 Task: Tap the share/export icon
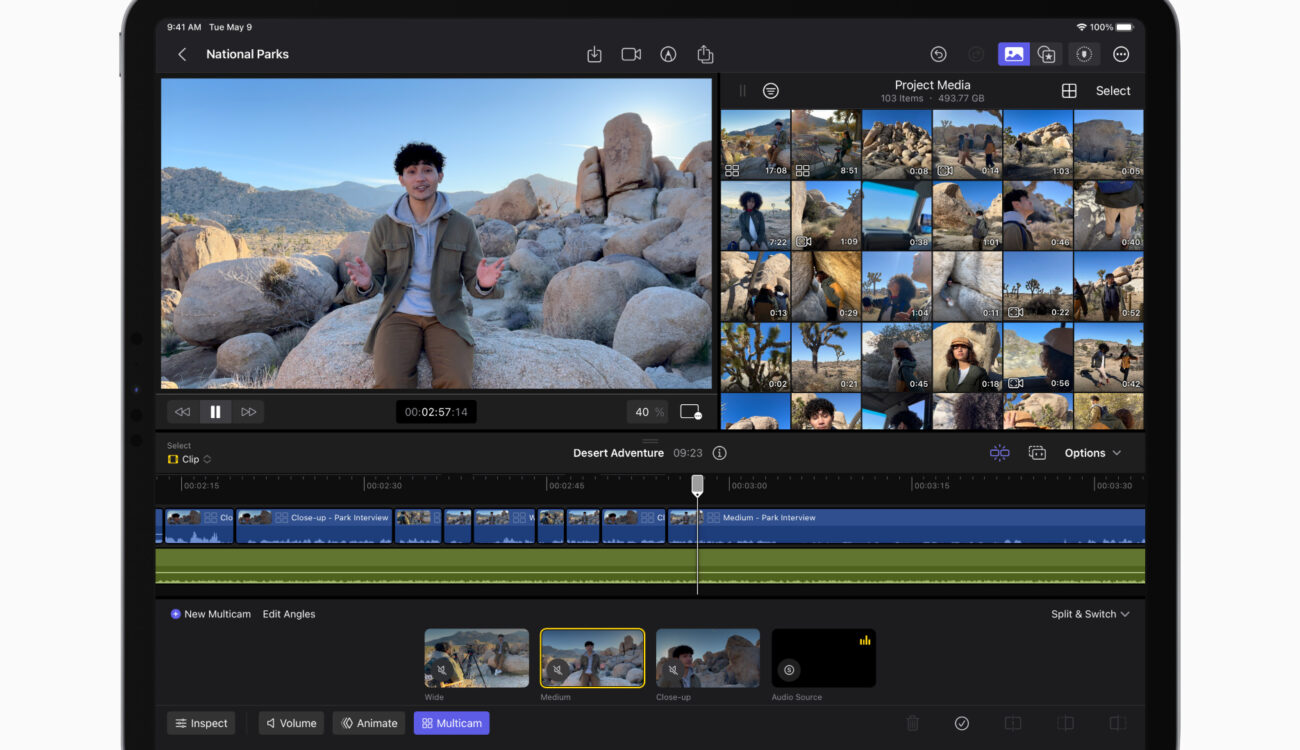(705, 55)
